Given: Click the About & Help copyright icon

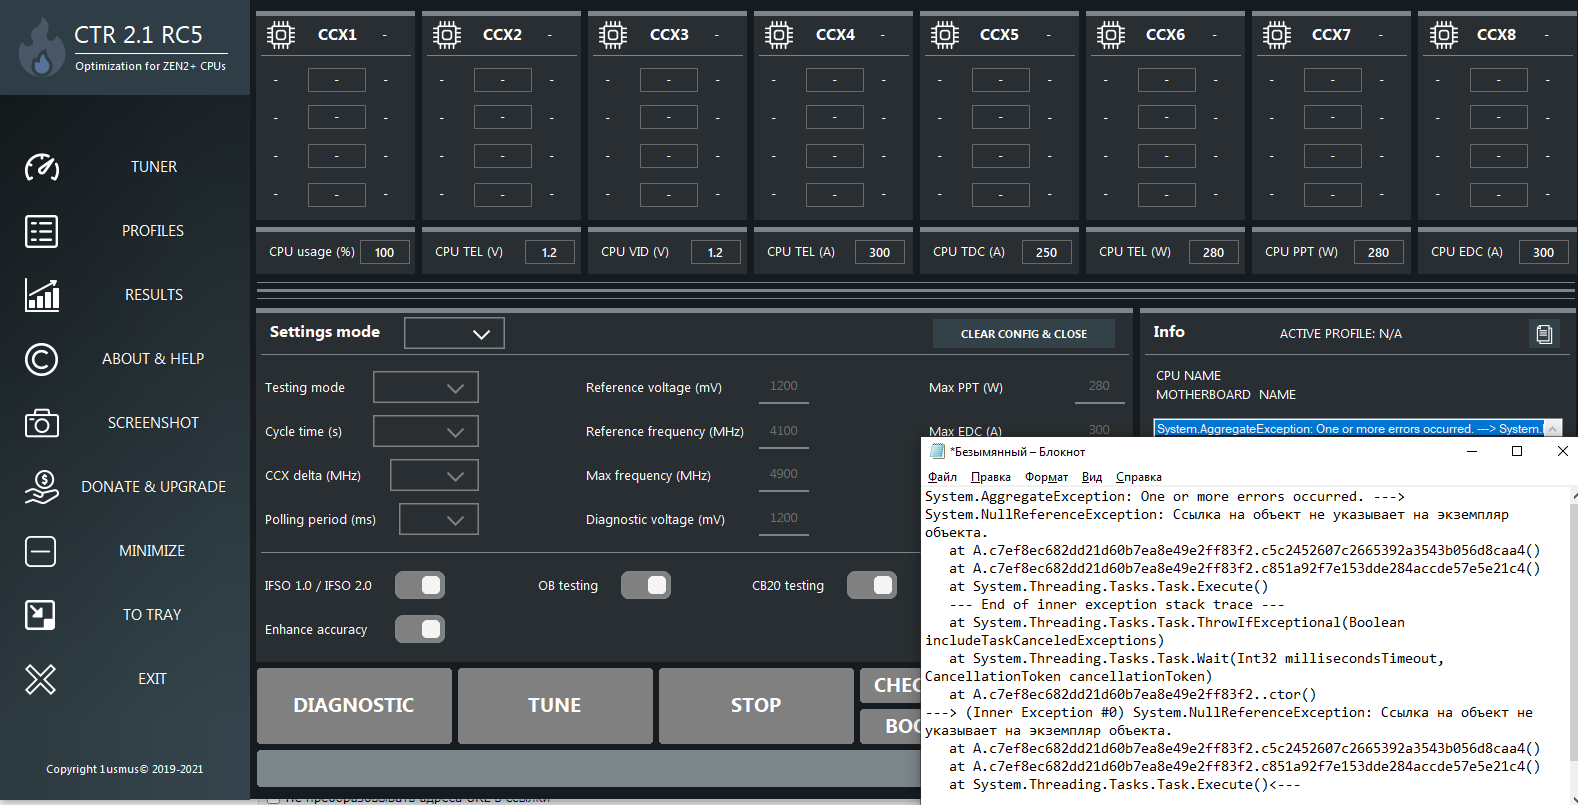Looking at the screenshot, I should click(41, 359).
